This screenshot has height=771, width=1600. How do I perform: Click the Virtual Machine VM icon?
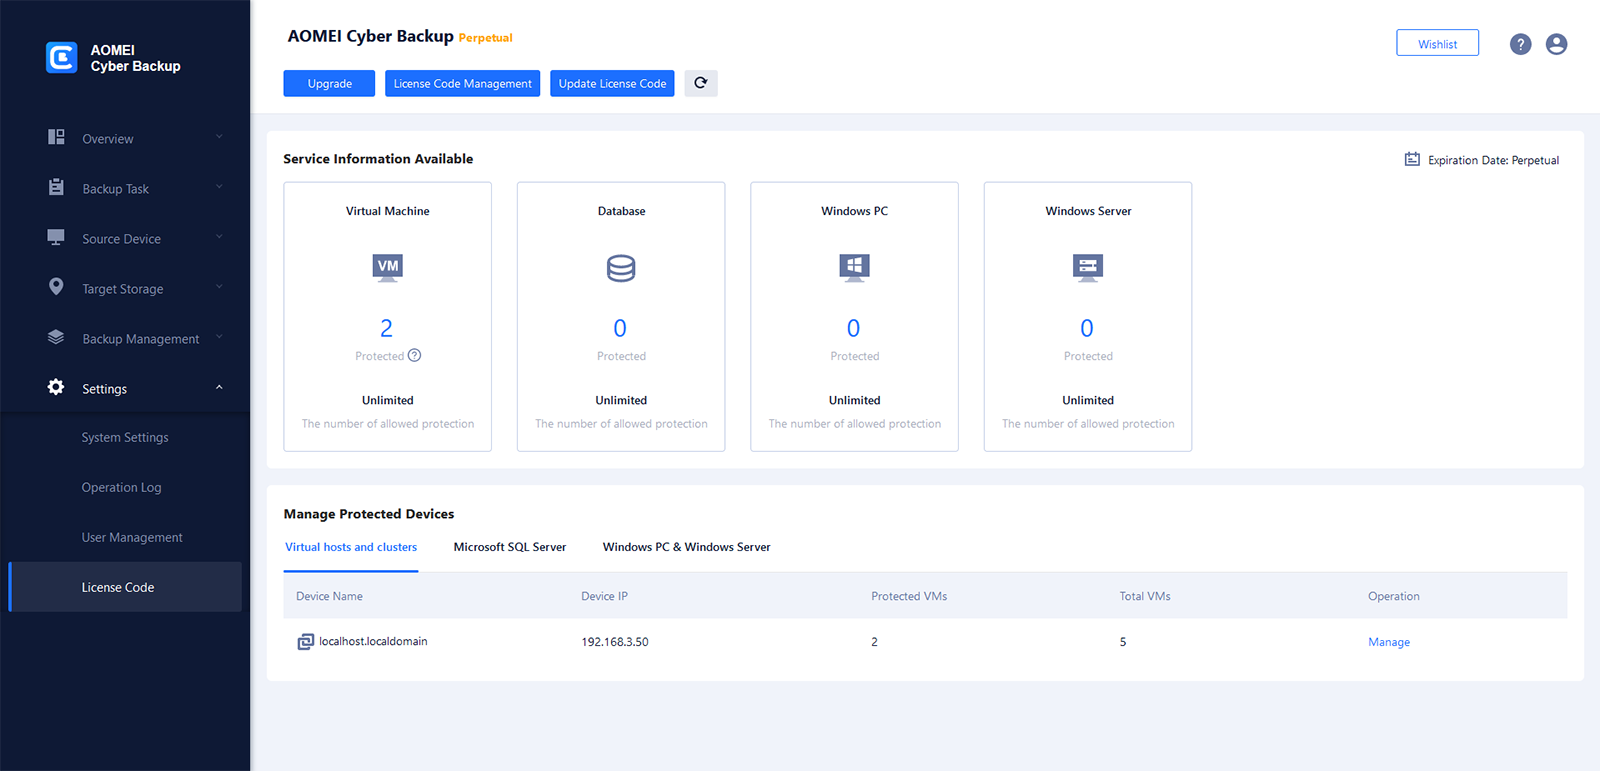pyautogui.click(x=387, y=267)
